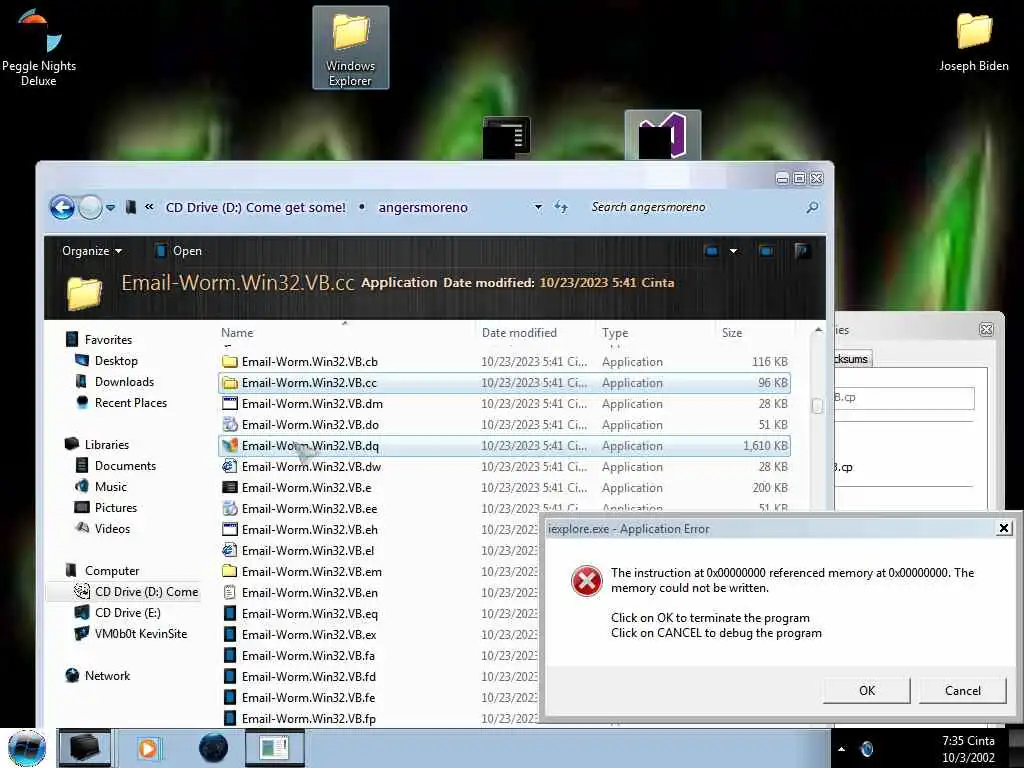Expand the address bar history dropdown
1024x768 pixels.
538,207
